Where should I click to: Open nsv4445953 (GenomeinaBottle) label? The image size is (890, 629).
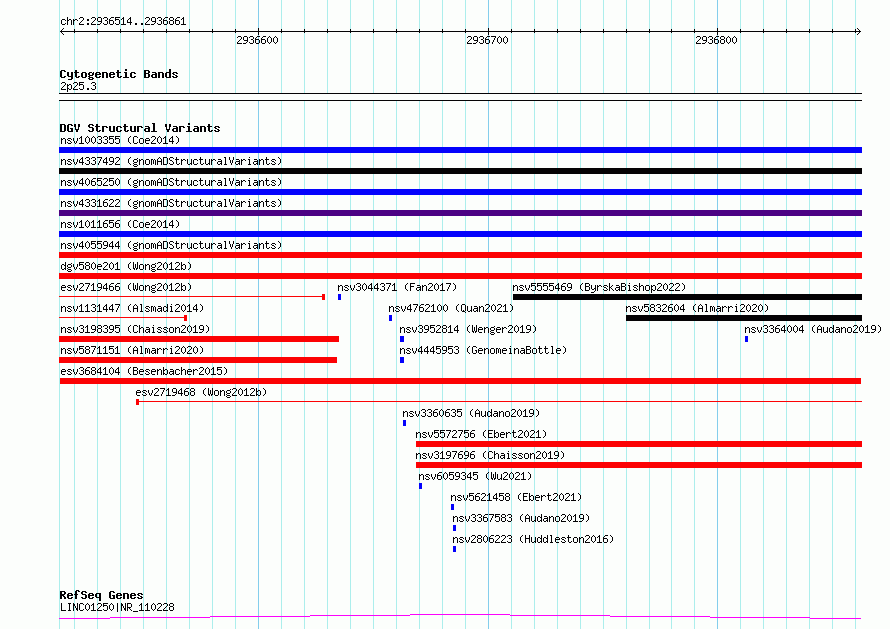(x=482, y=350)
